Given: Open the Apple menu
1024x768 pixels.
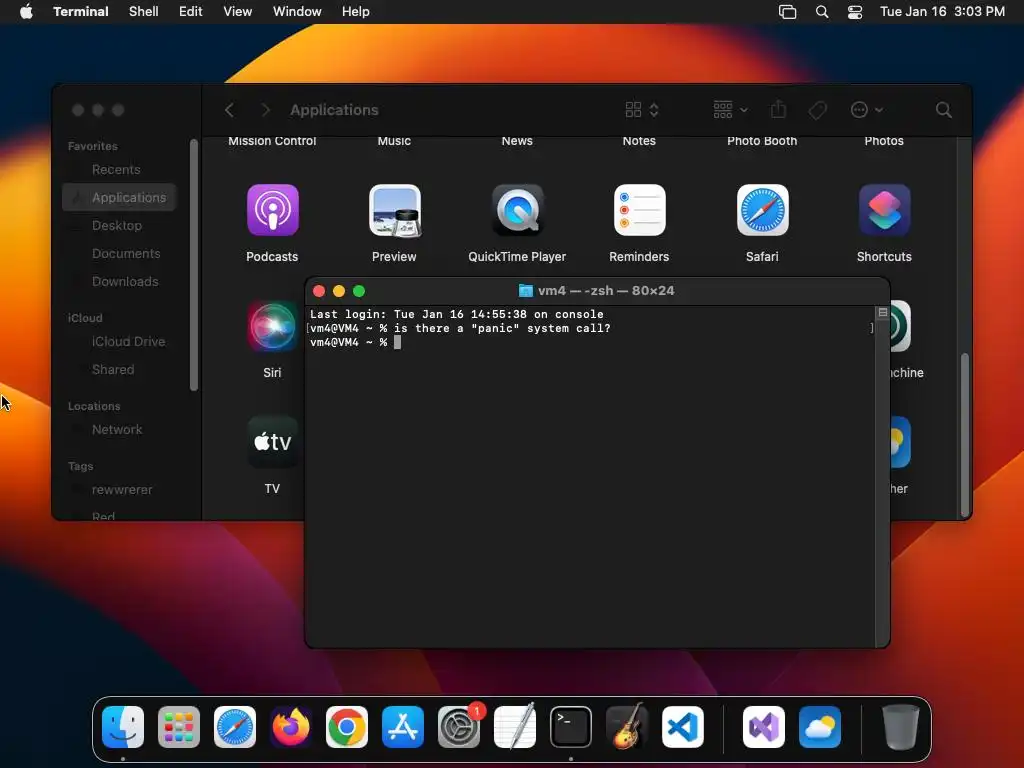Looking at the screenshot, I should click(x=26, y=12).
